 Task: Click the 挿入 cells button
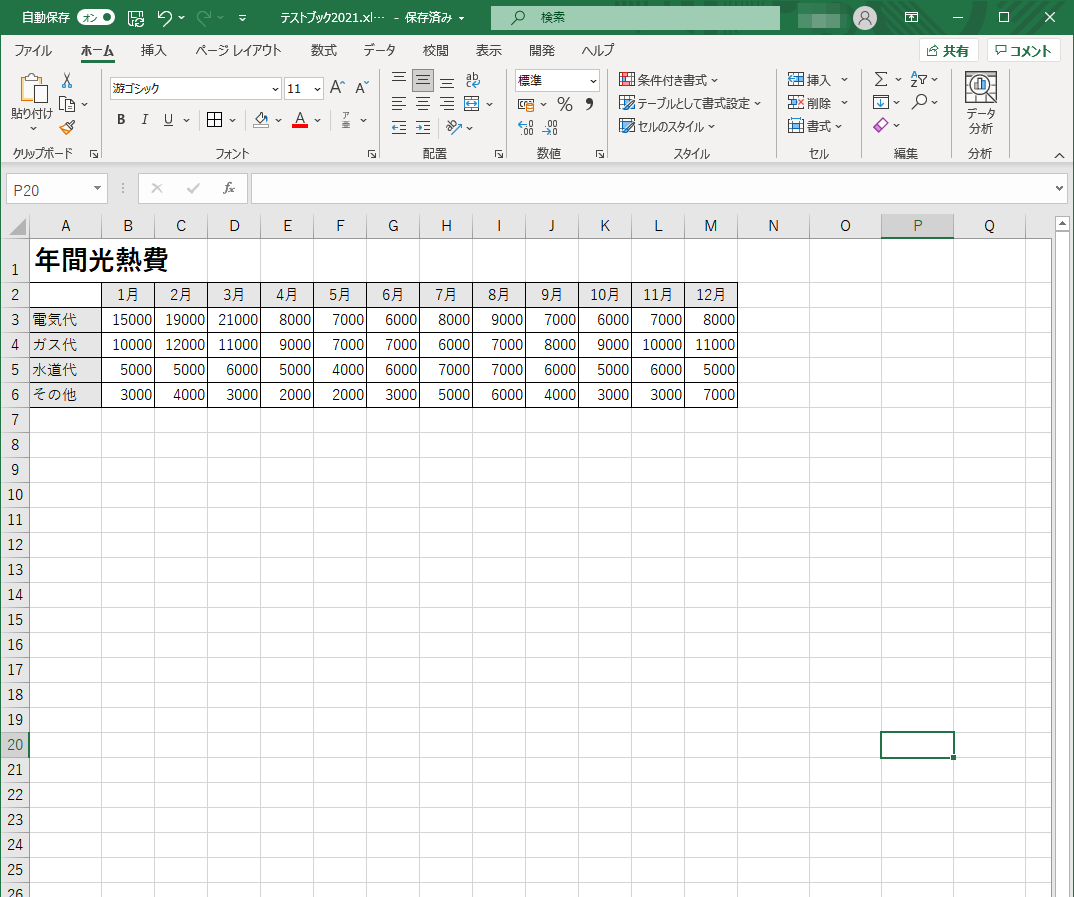[809, 80]
